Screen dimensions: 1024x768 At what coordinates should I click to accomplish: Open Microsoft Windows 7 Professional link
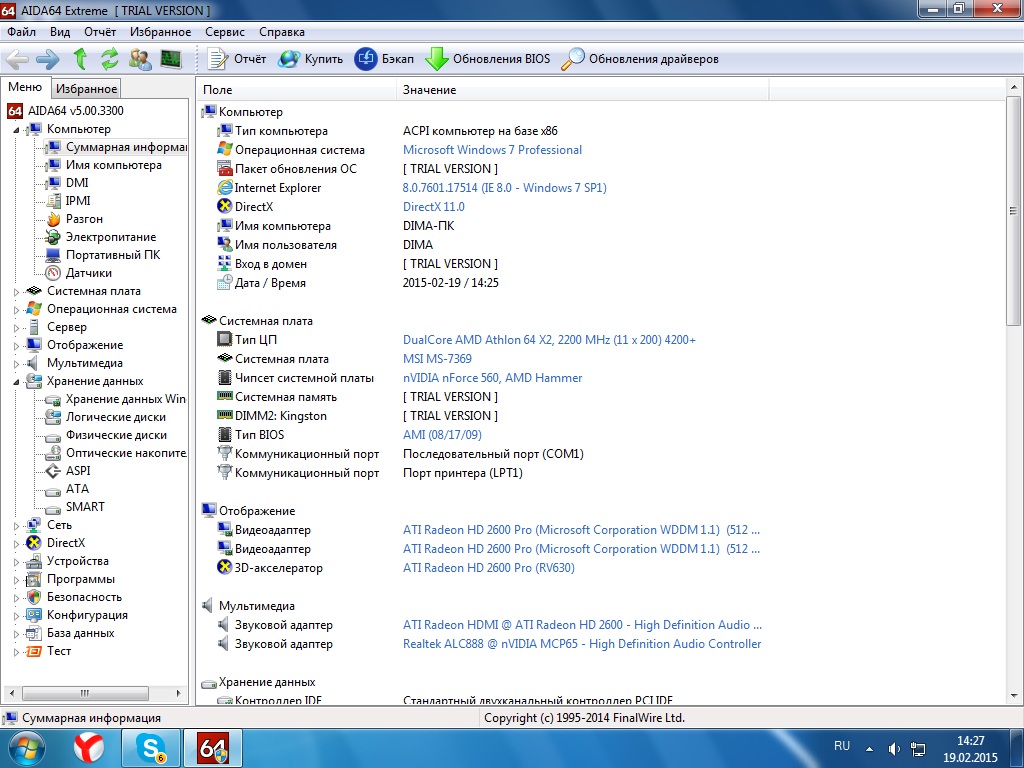pyautogui.click(x=492, y=150)
